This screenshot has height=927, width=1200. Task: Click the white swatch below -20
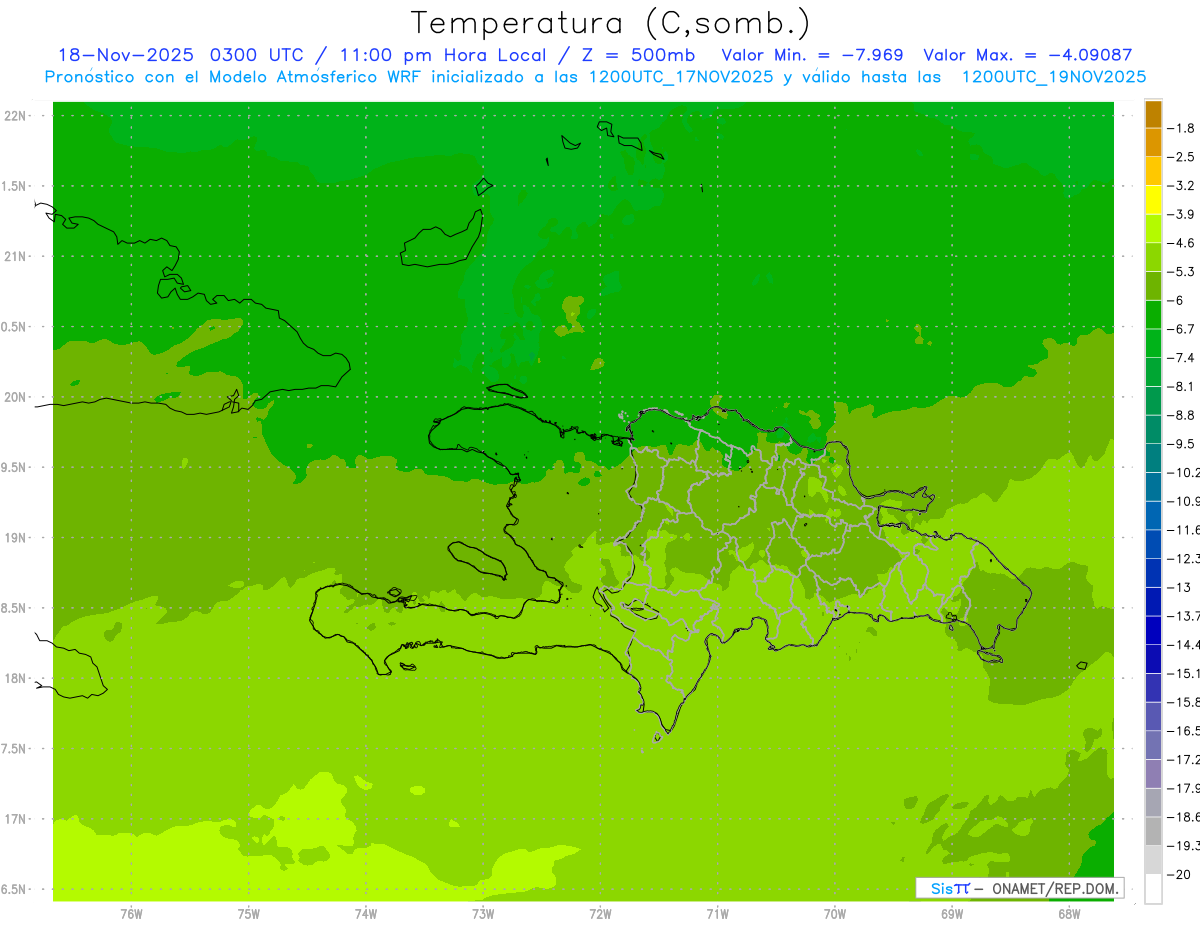pos(1153,889)
